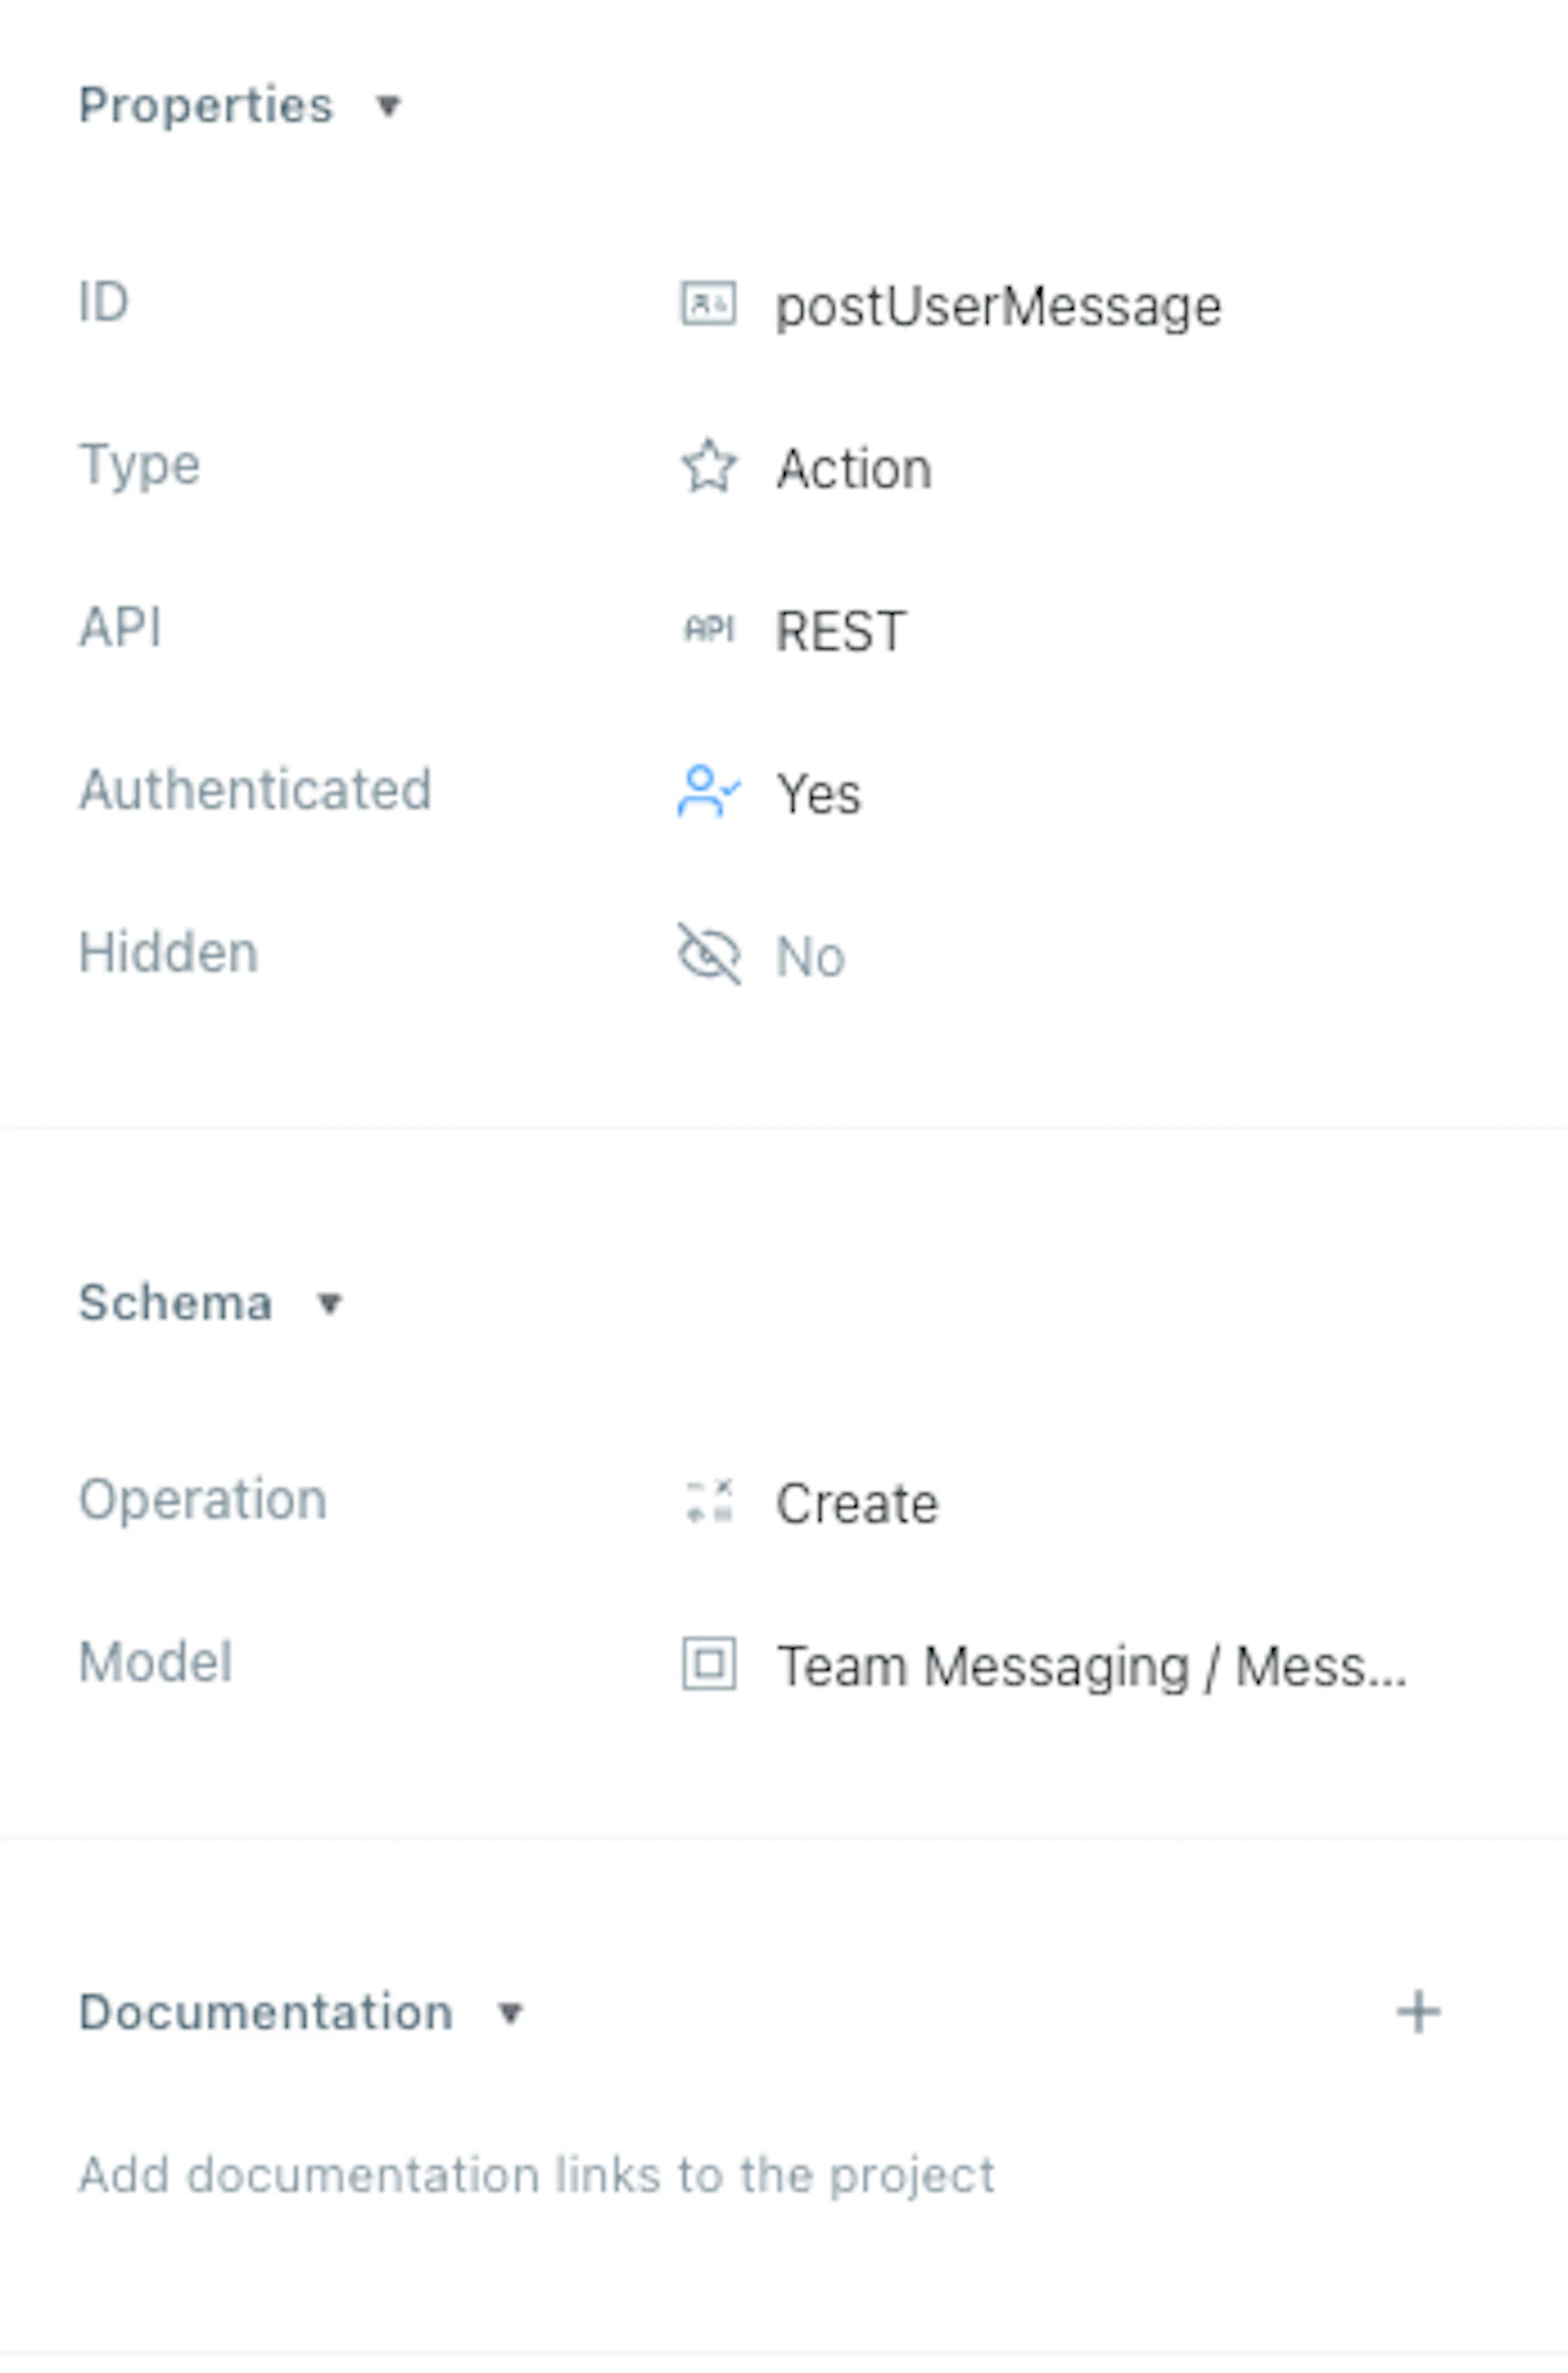
Task: Click the model square icon beside Team Messaging
Action: click(x=708, y=1664)
